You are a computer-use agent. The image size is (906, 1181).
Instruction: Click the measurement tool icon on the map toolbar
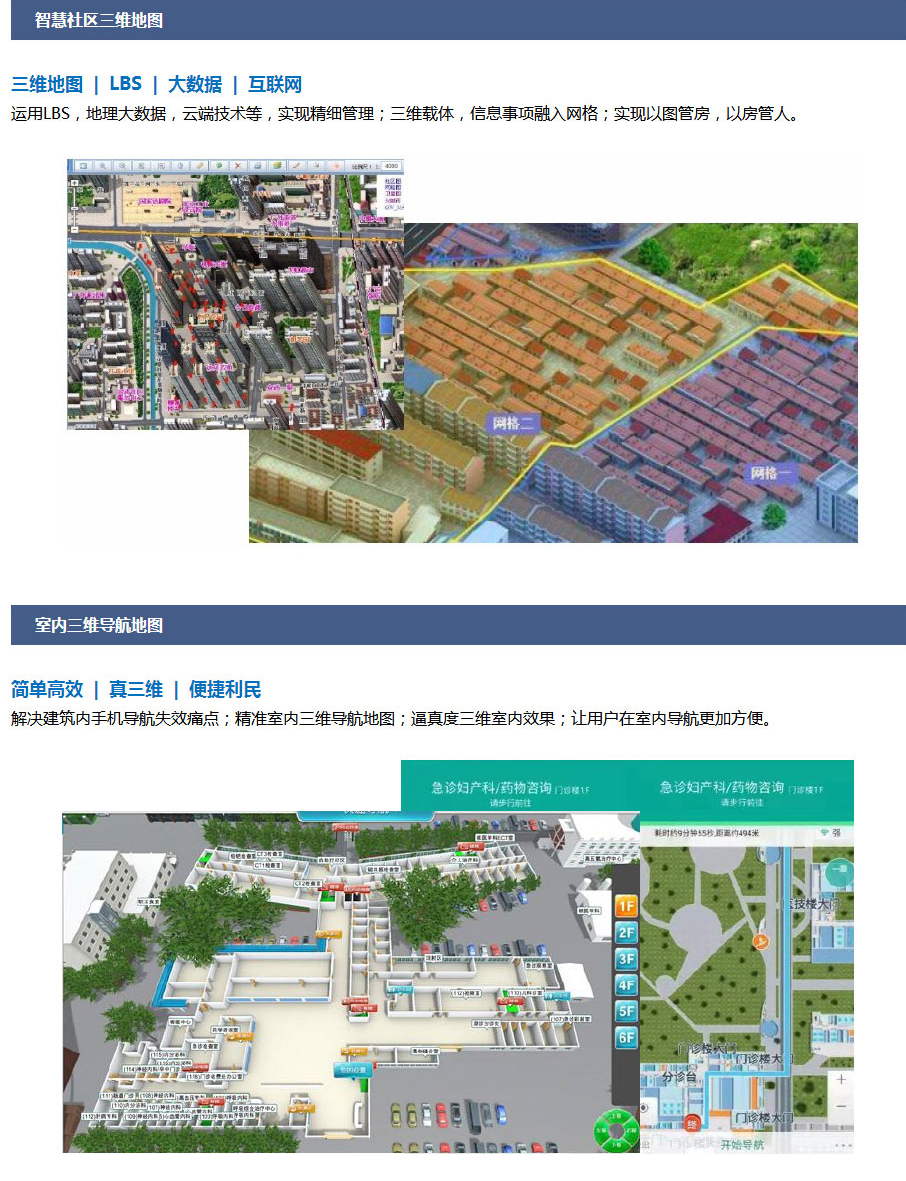(x=142, y=166)
